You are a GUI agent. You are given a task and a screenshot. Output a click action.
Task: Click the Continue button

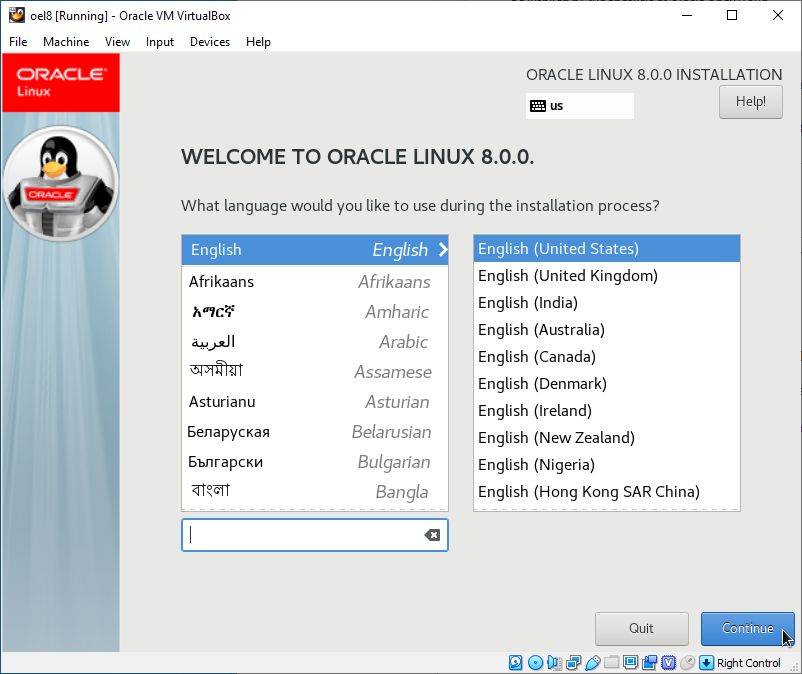tap(747, 628)
